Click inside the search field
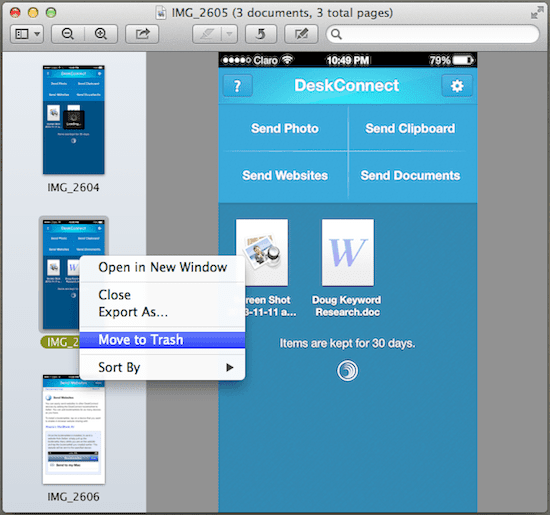 [432, 34]
